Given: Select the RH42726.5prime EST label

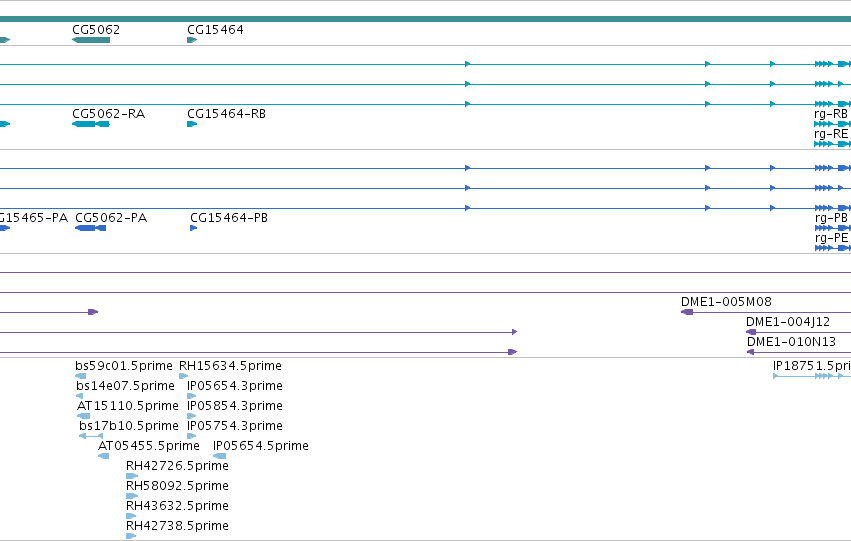Looking at the screenshot, I should point(177,466).
